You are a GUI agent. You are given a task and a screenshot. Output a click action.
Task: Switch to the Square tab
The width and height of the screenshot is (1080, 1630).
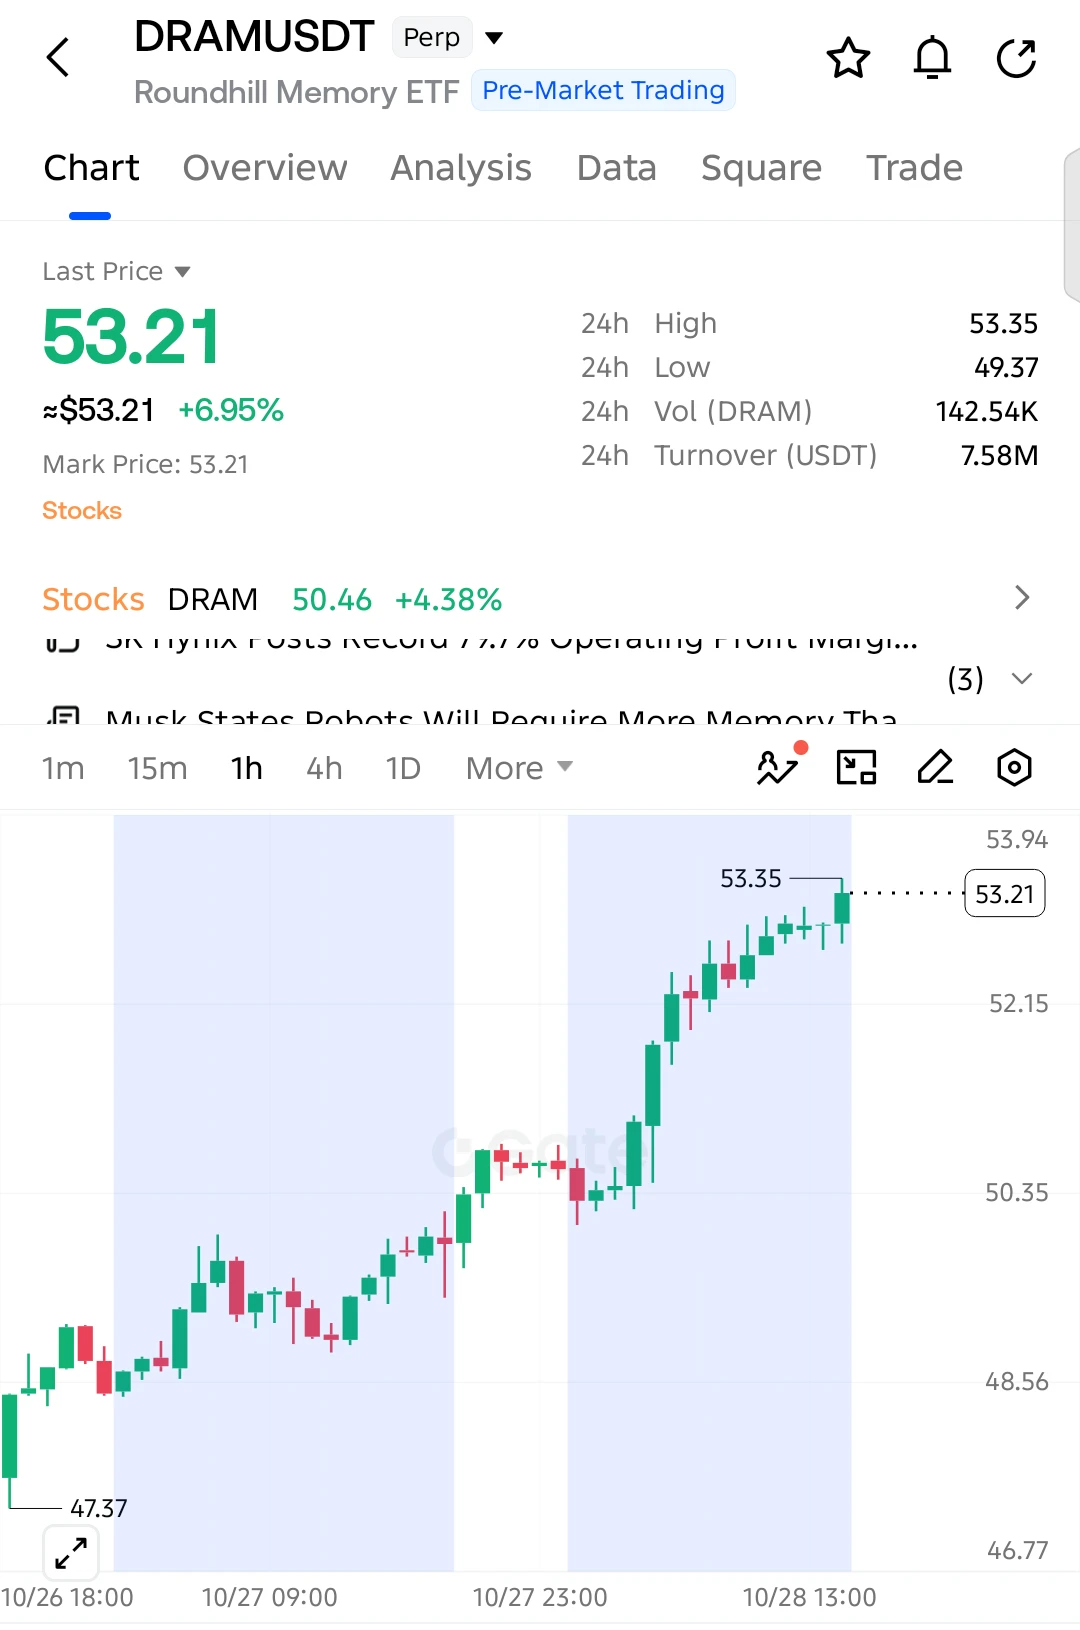pyautogui.click(x=761, y=168)
